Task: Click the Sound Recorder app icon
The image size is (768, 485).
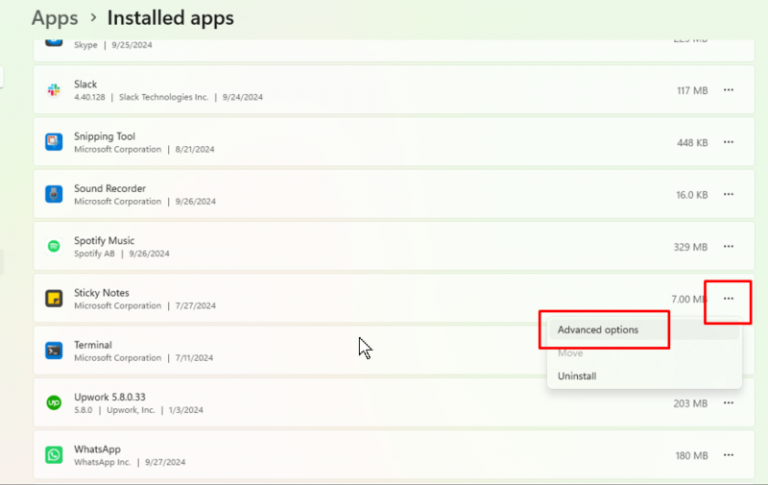Action: tap(54, 194)
